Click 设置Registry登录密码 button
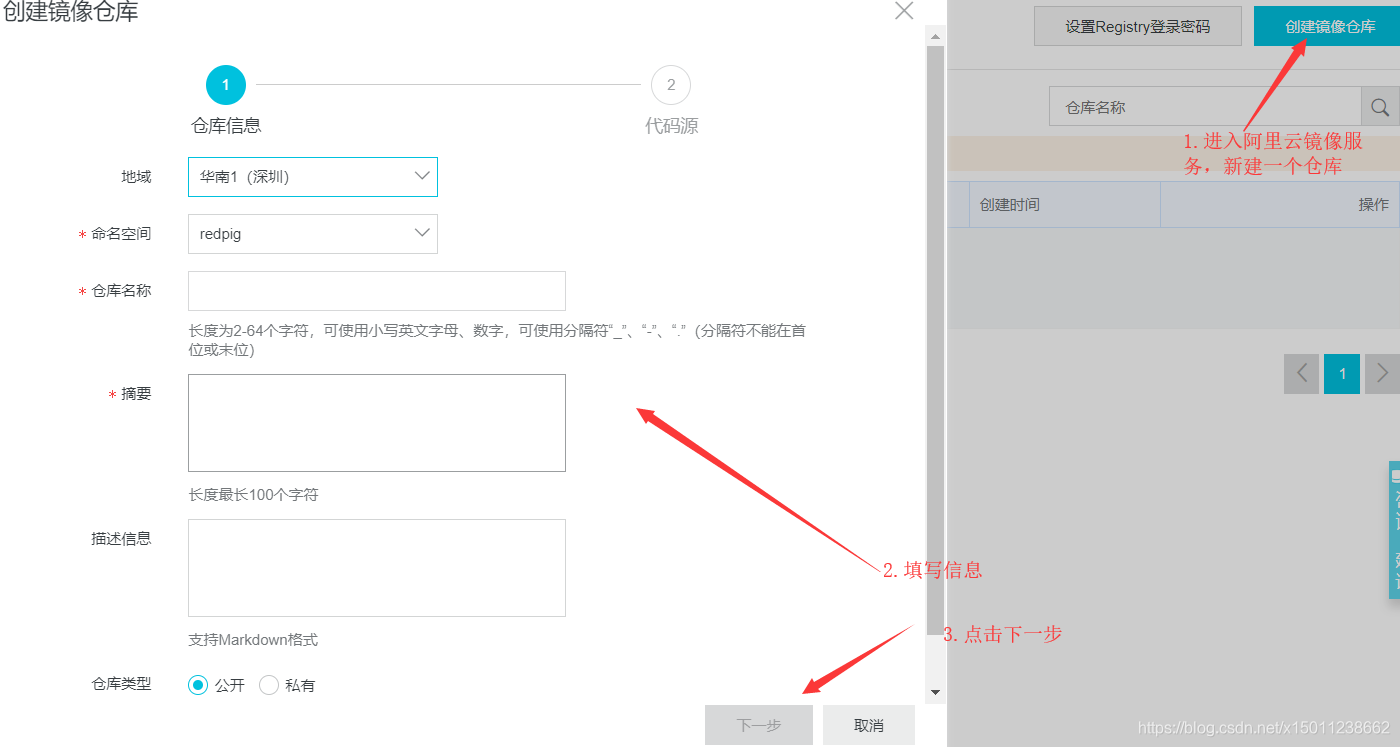This screenshot has width=1400, height=747. [x=1138, y=26]
